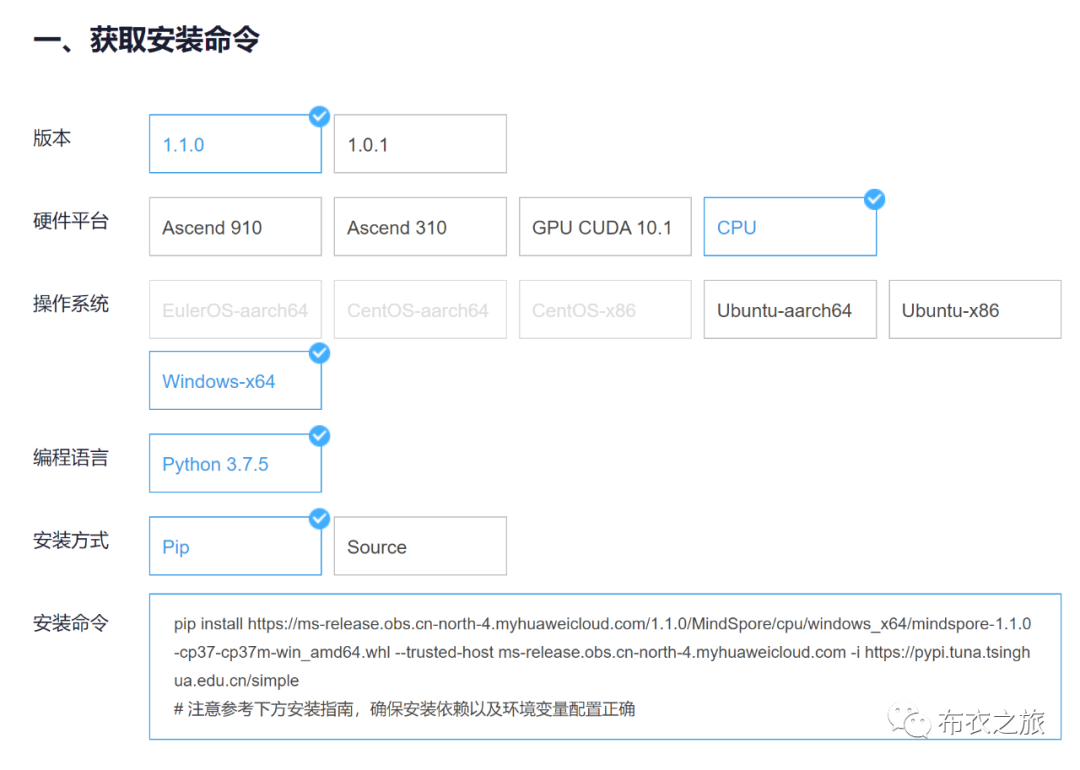Click the '硬件平台' row label

71,221
